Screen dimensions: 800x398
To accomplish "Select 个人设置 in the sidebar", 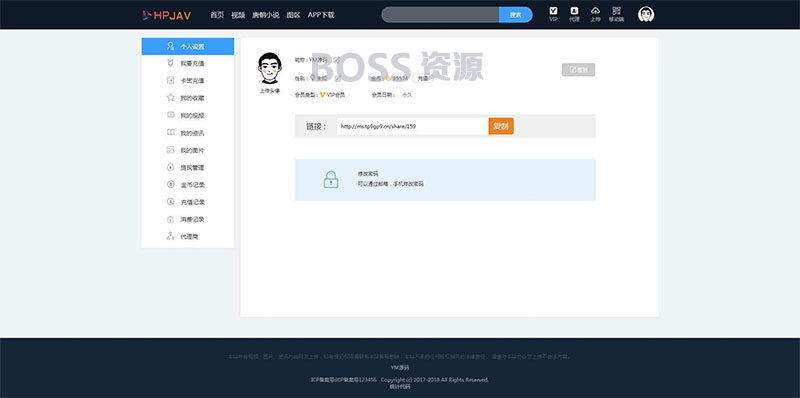I will pos(188,46).
